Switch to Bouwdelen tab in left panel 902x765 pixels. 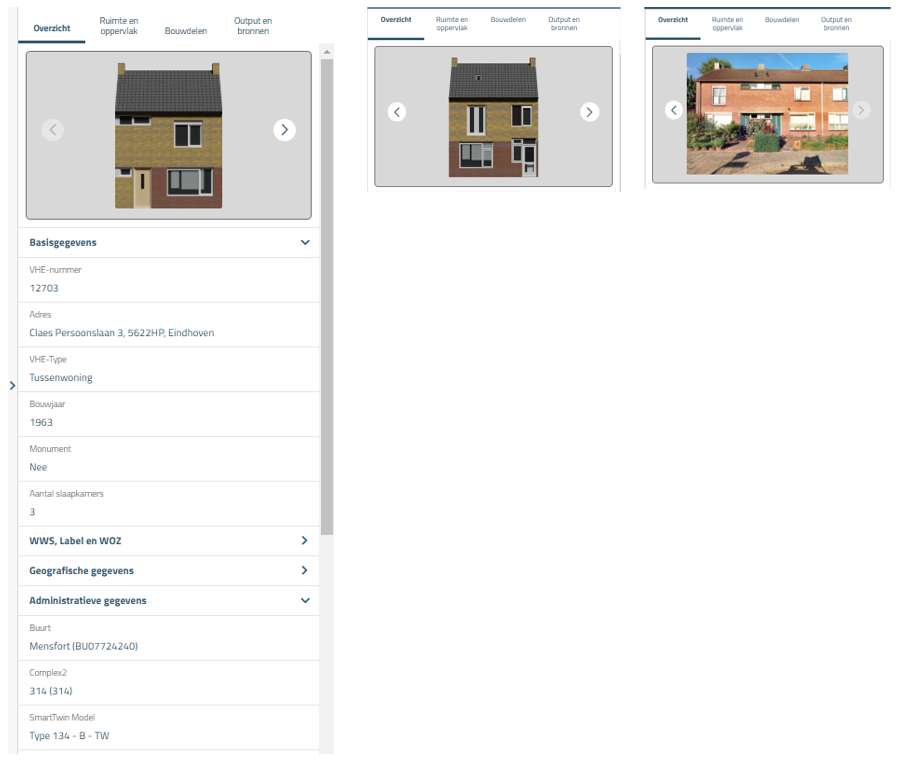(186, 31)
